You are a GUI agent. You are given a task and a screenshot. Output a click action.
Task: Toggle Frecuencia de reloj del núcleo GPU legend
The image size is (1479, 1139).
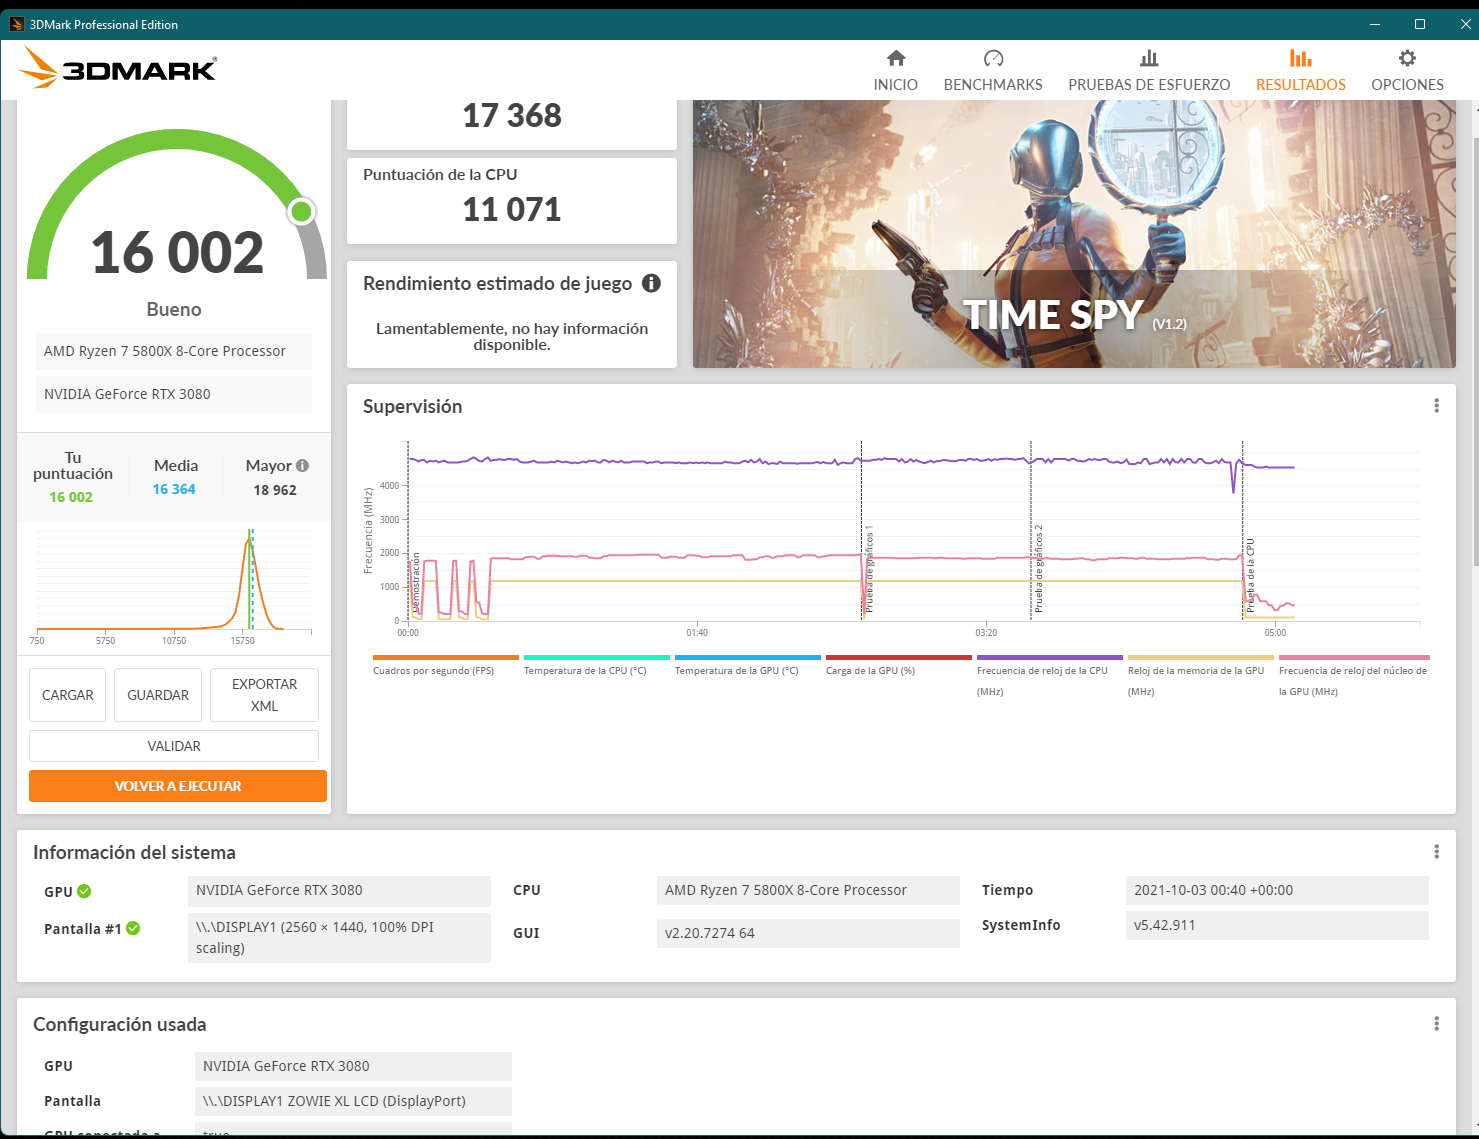coord(1354,677)
